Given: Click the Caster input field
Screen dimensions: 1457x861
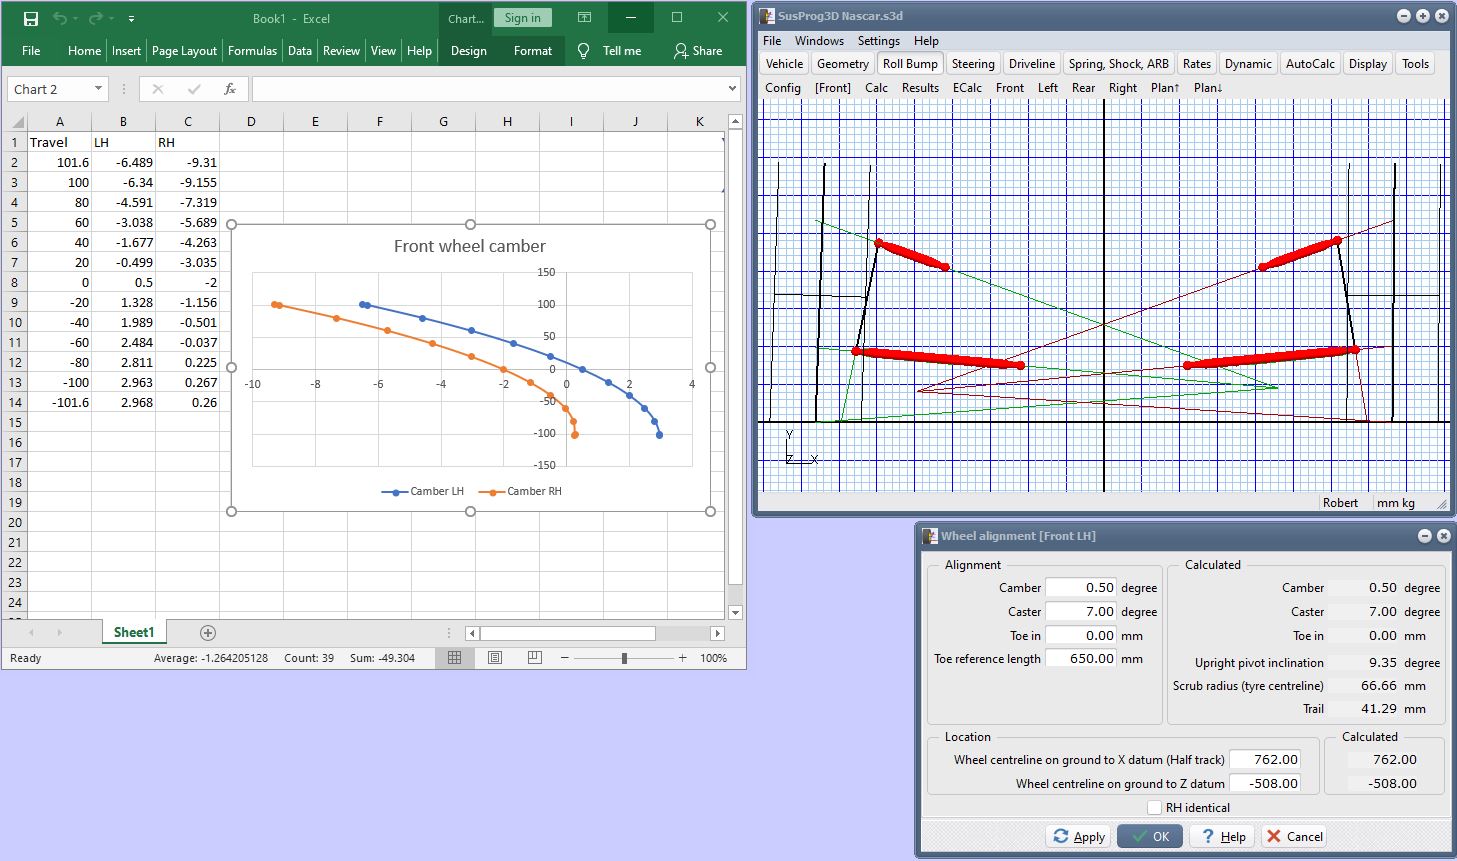Looking at the screenshot, I should coord(1080,612).
